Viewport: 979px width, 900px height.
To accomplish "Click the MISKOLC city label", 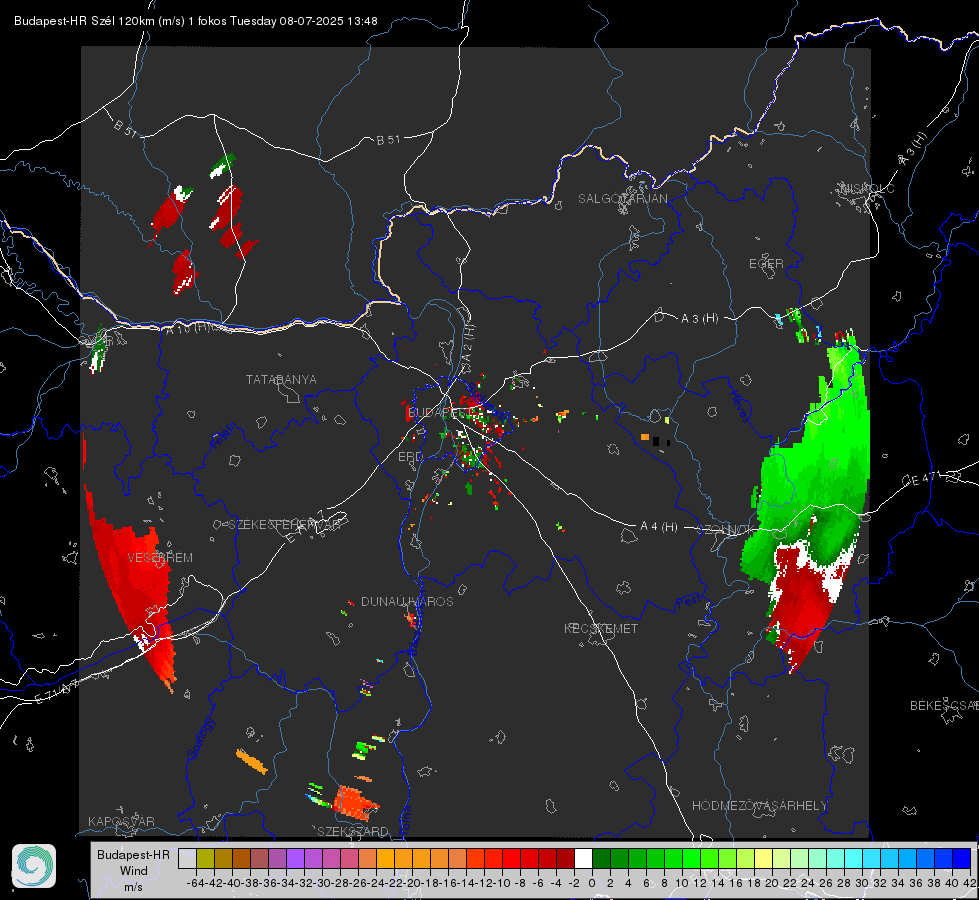I will coord(867,188).
